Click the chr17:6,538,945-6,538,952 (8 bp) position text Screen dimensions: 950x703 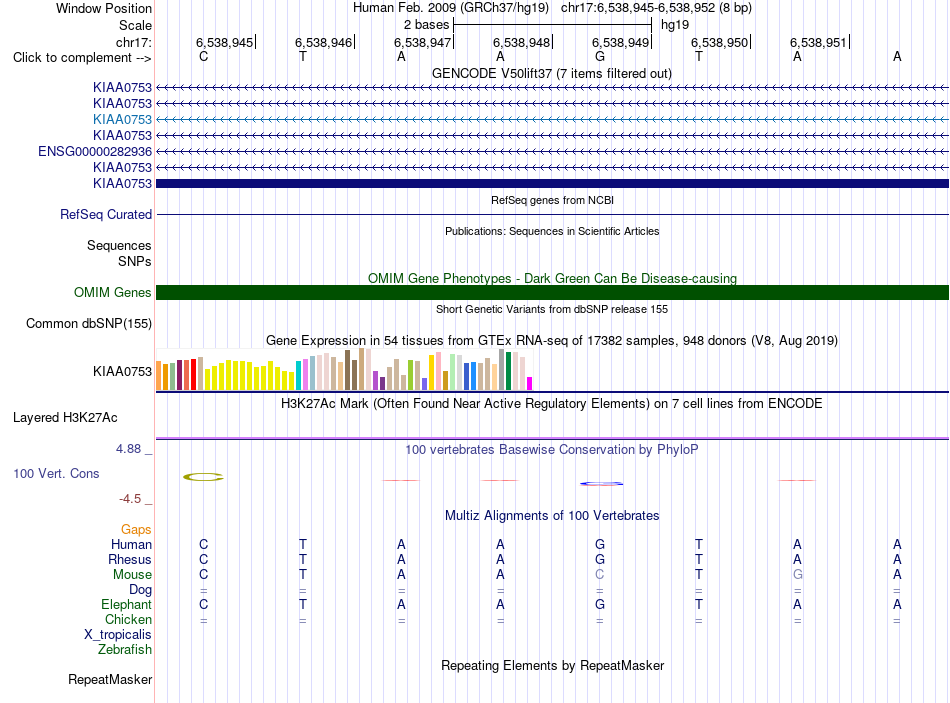click(x=656, y=8)
